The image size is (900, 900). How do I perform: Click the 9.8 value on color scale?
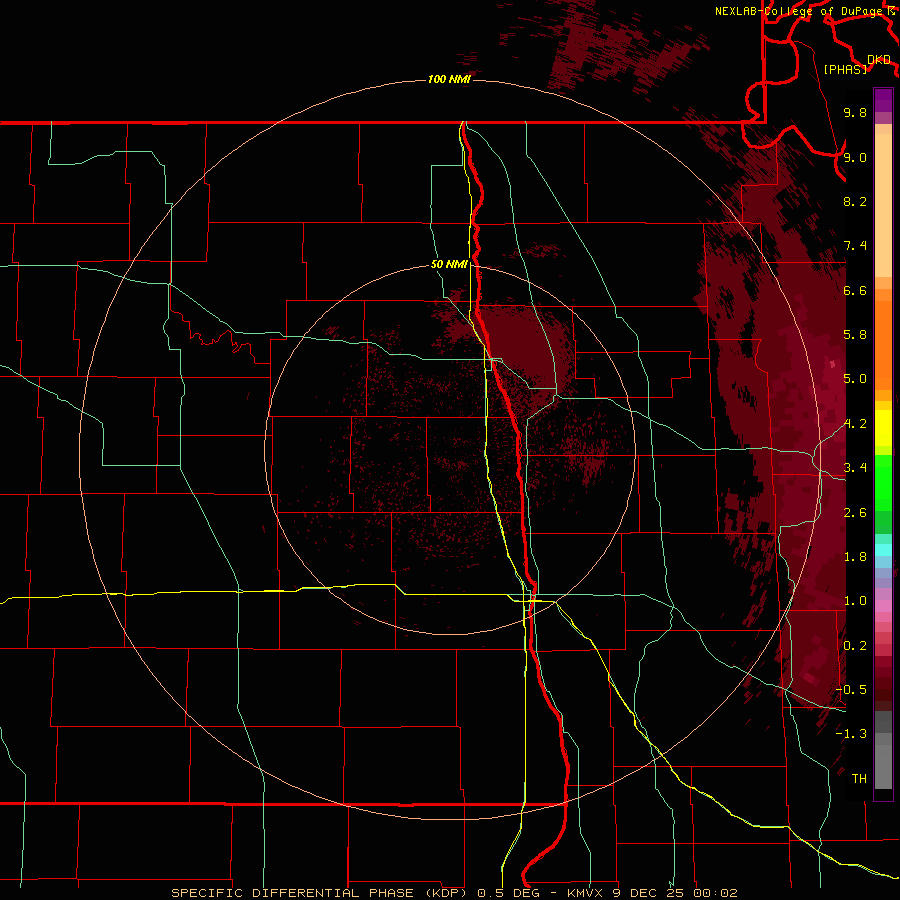[x=855, y=112]
